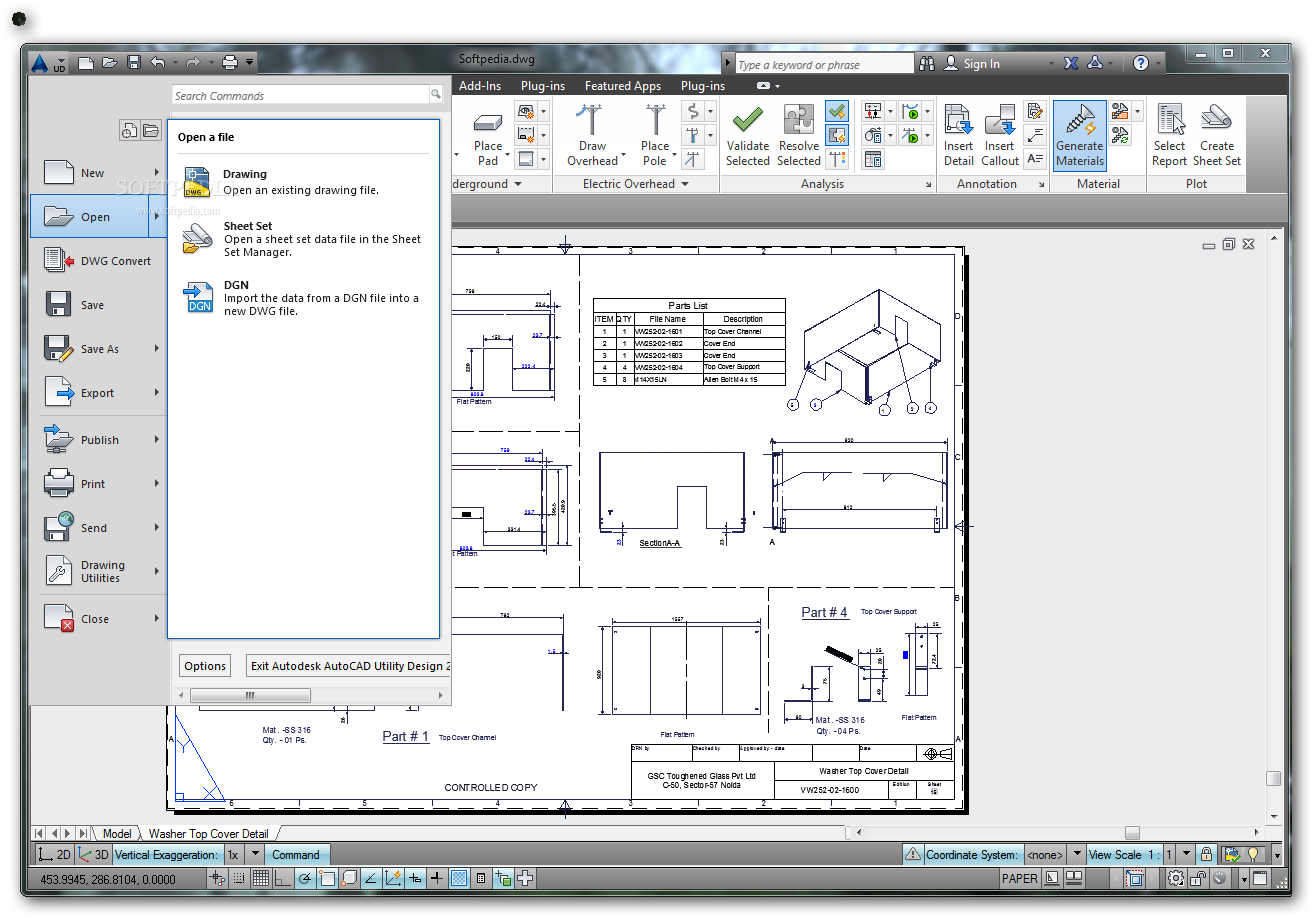Viewport: 1312px width, 917px height.
Task: Toggle Show/Hide Transparency in status bar
Action: tap(459, 879)
